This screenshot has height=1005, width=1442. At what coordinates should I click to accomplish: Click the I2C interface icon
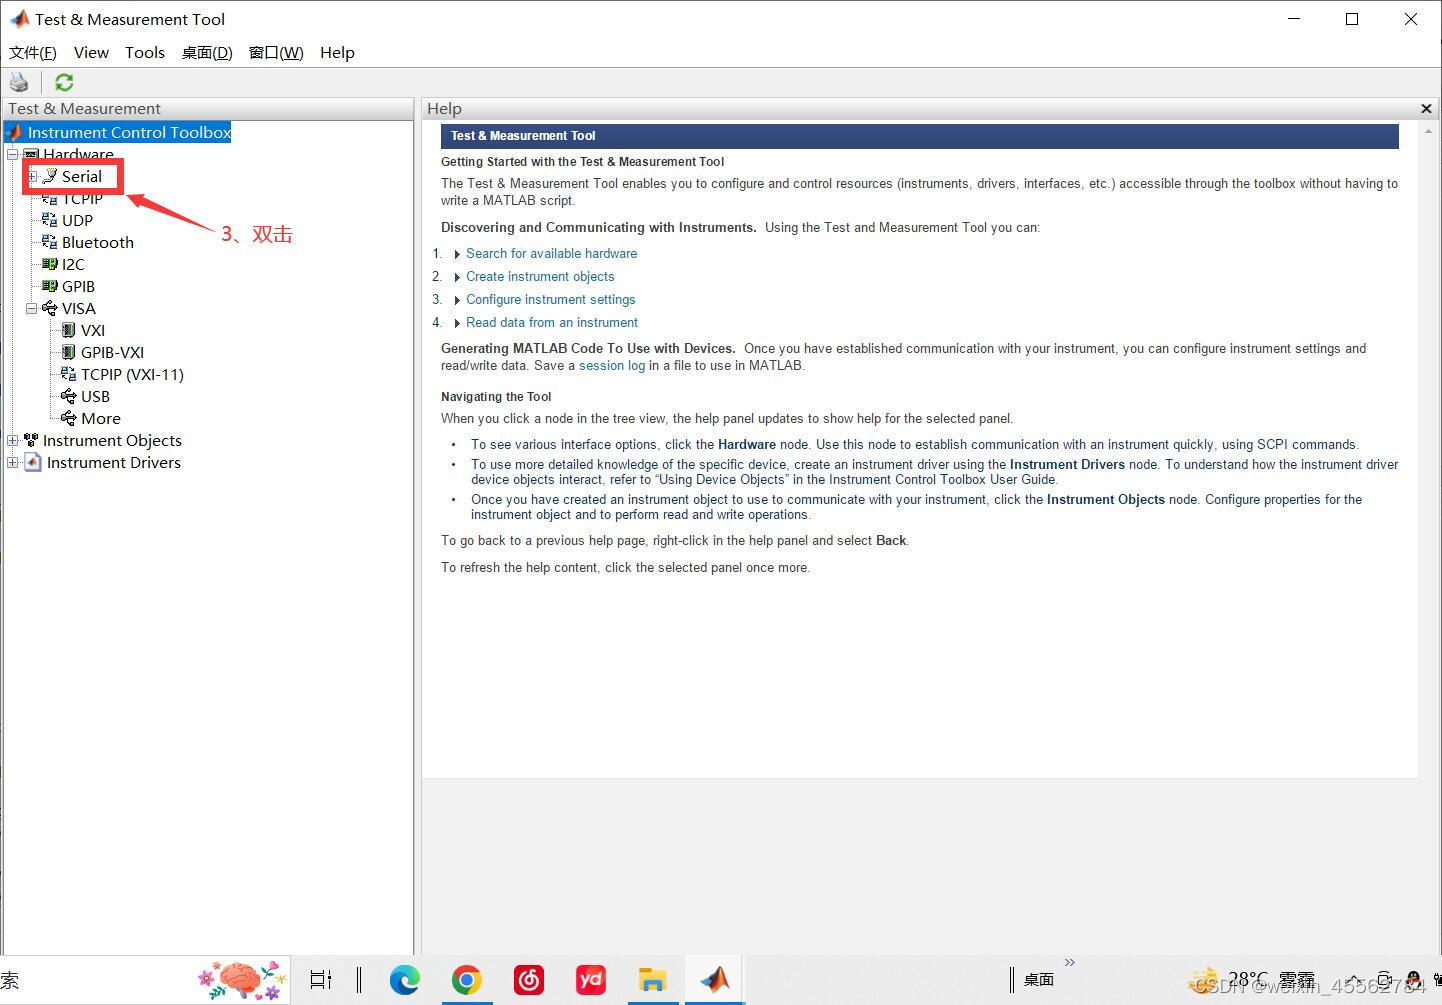click(50, 264)
